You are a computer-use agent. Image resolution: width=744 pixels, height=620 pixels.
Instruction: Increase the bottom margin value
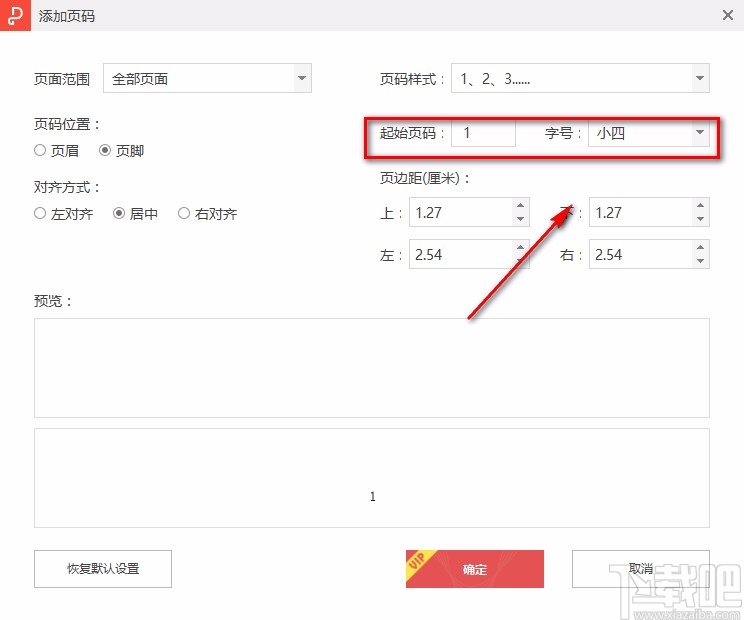tap(700, 206)
